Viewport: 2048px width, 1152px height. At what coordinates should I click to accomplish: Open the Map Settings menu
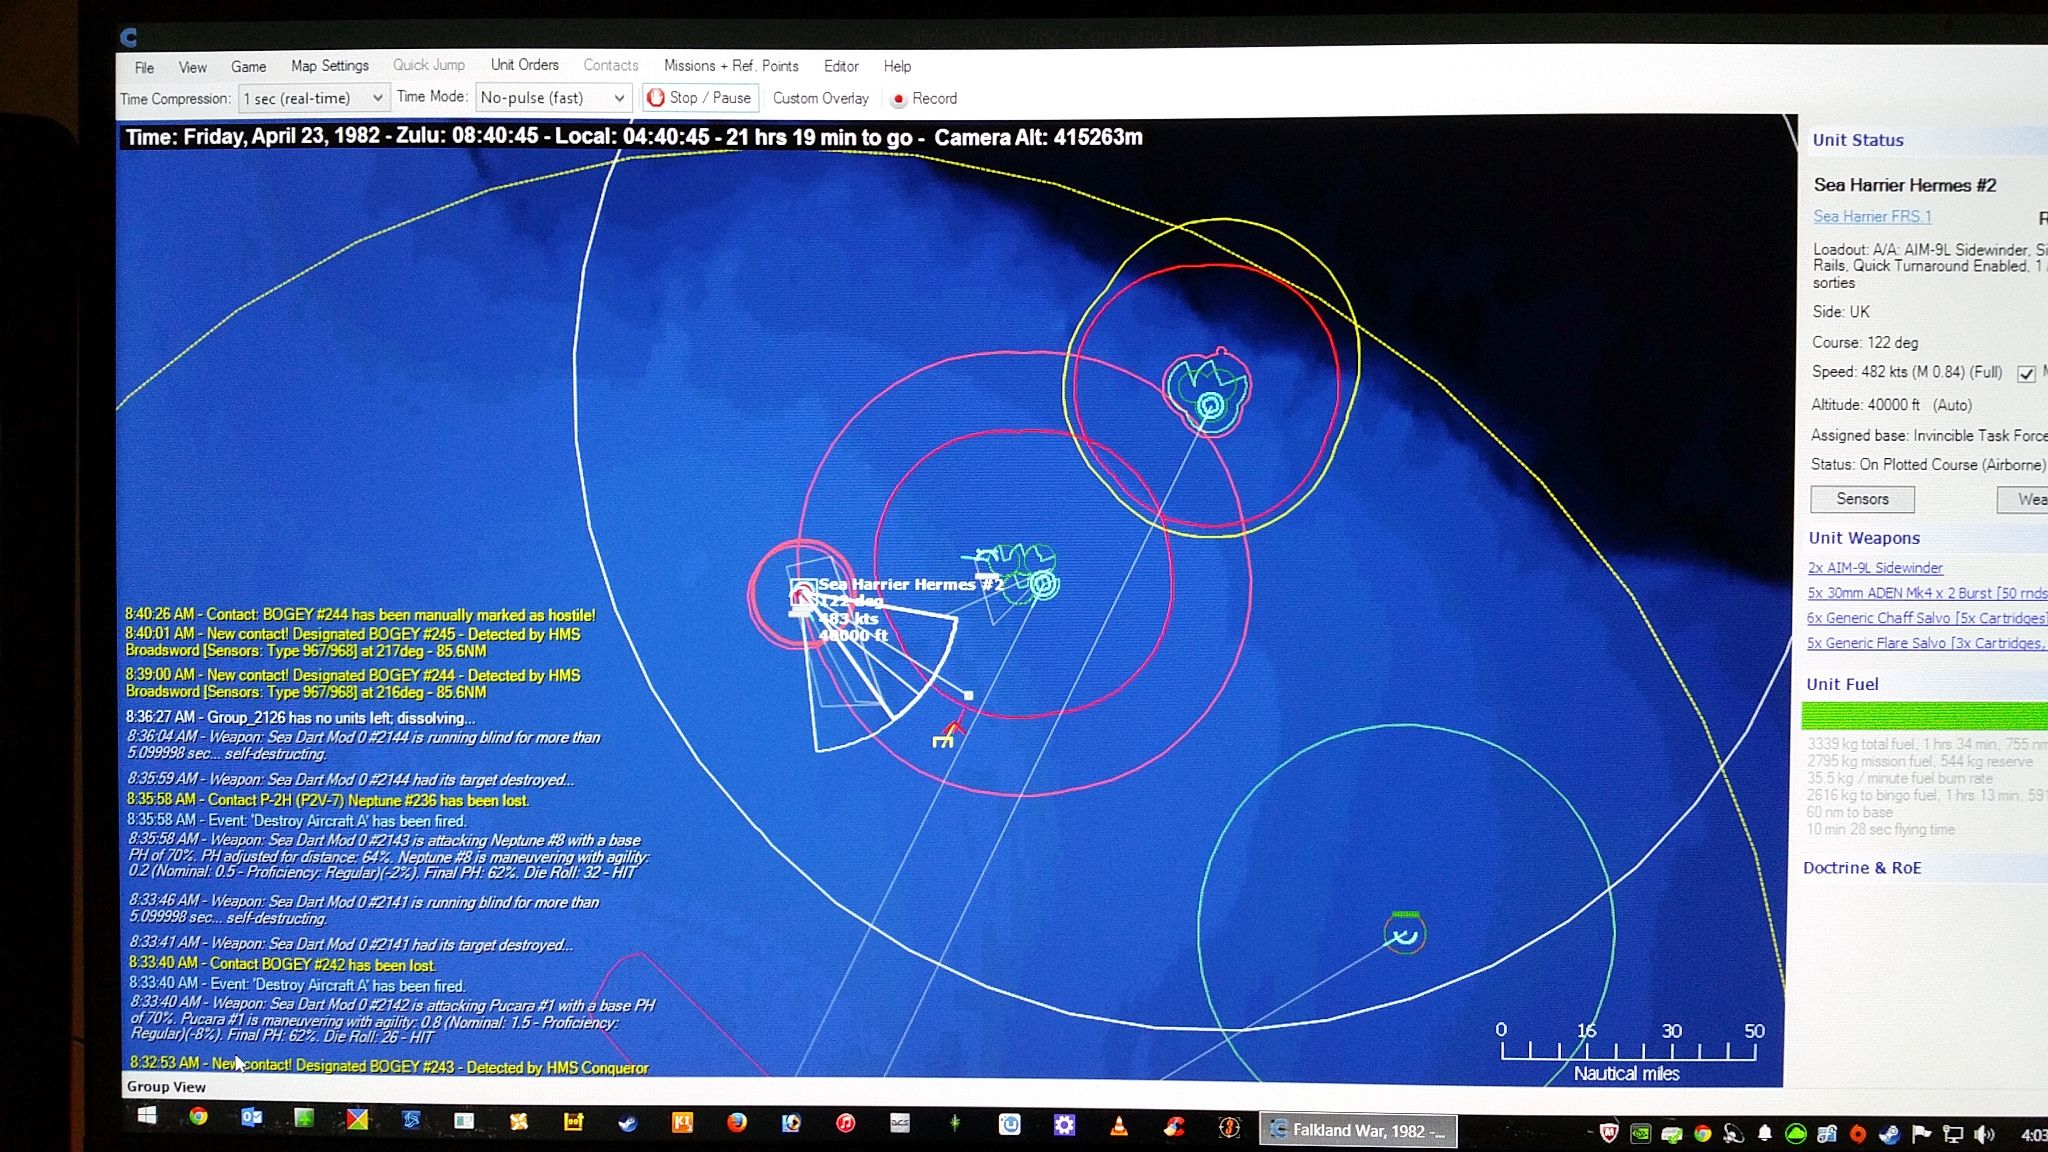[330, 66]
